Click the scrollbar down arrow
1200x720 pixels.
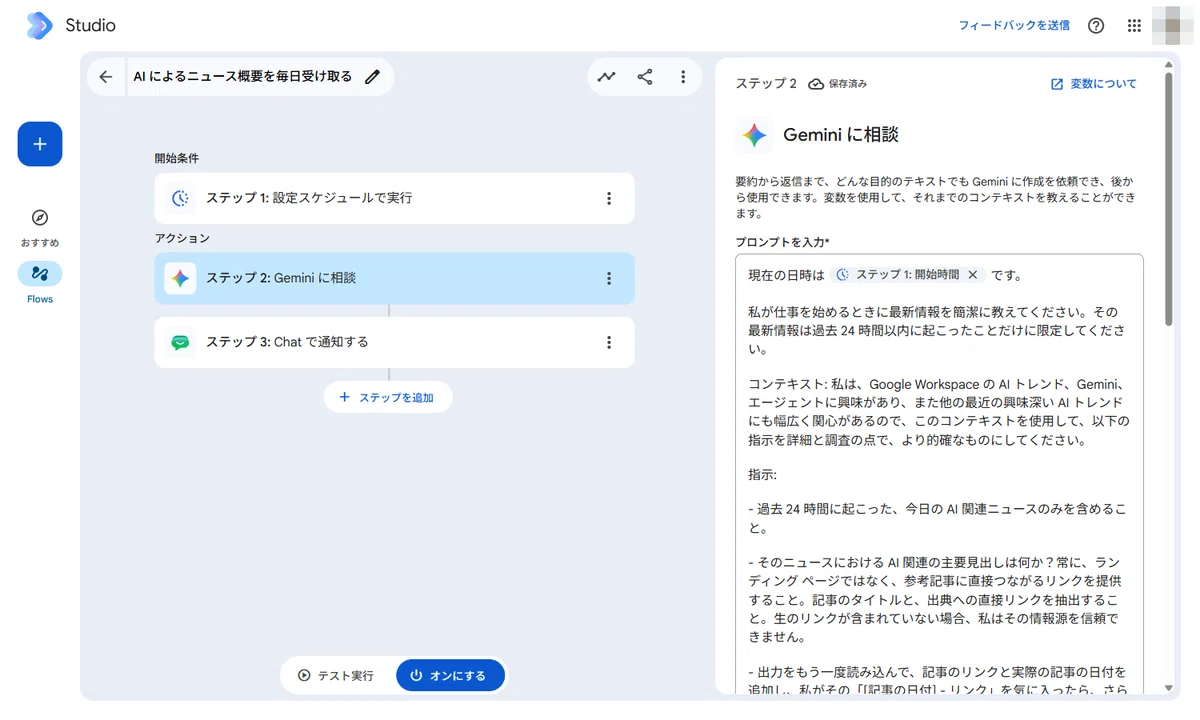[1168, 688]
